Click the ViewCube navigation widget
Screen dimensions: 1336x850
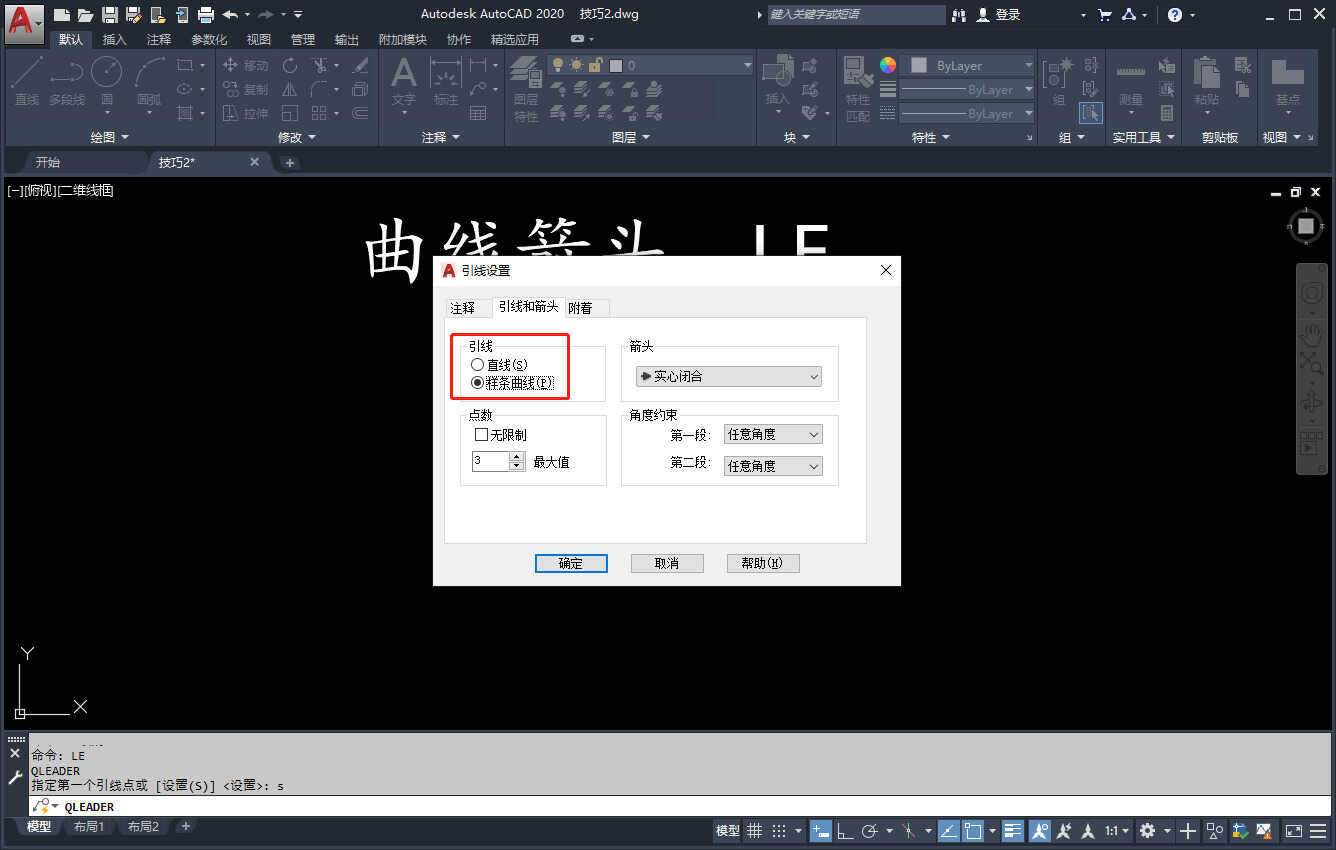click(1306, 226)
